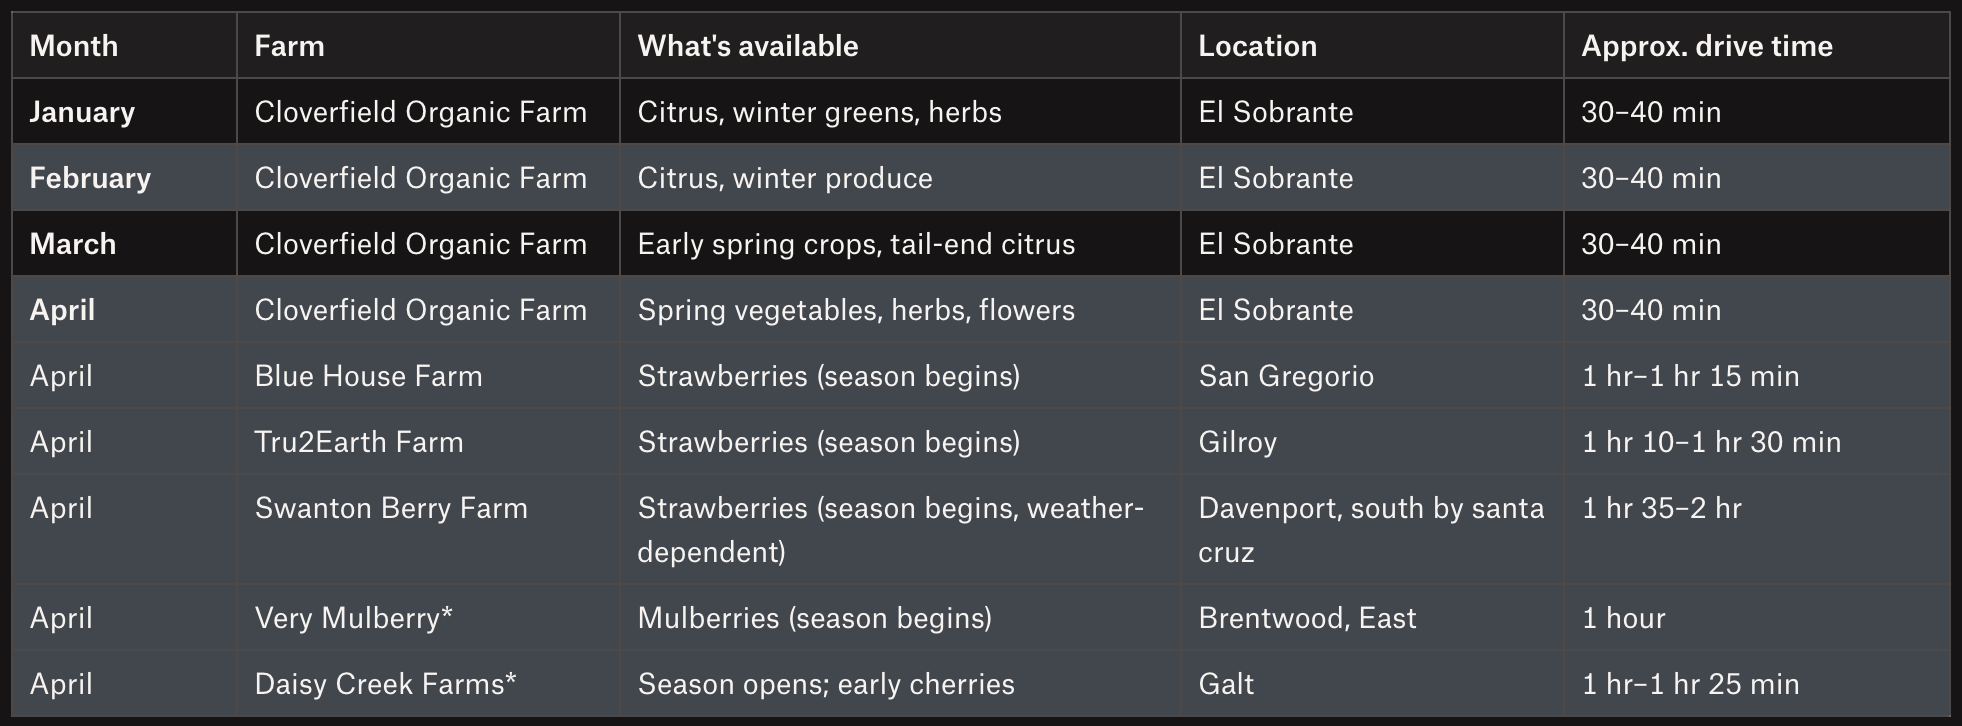The width and height of the screenshot is (1962, 726).
Task: Click Blue House Farm cell
Action: (428, 376)
